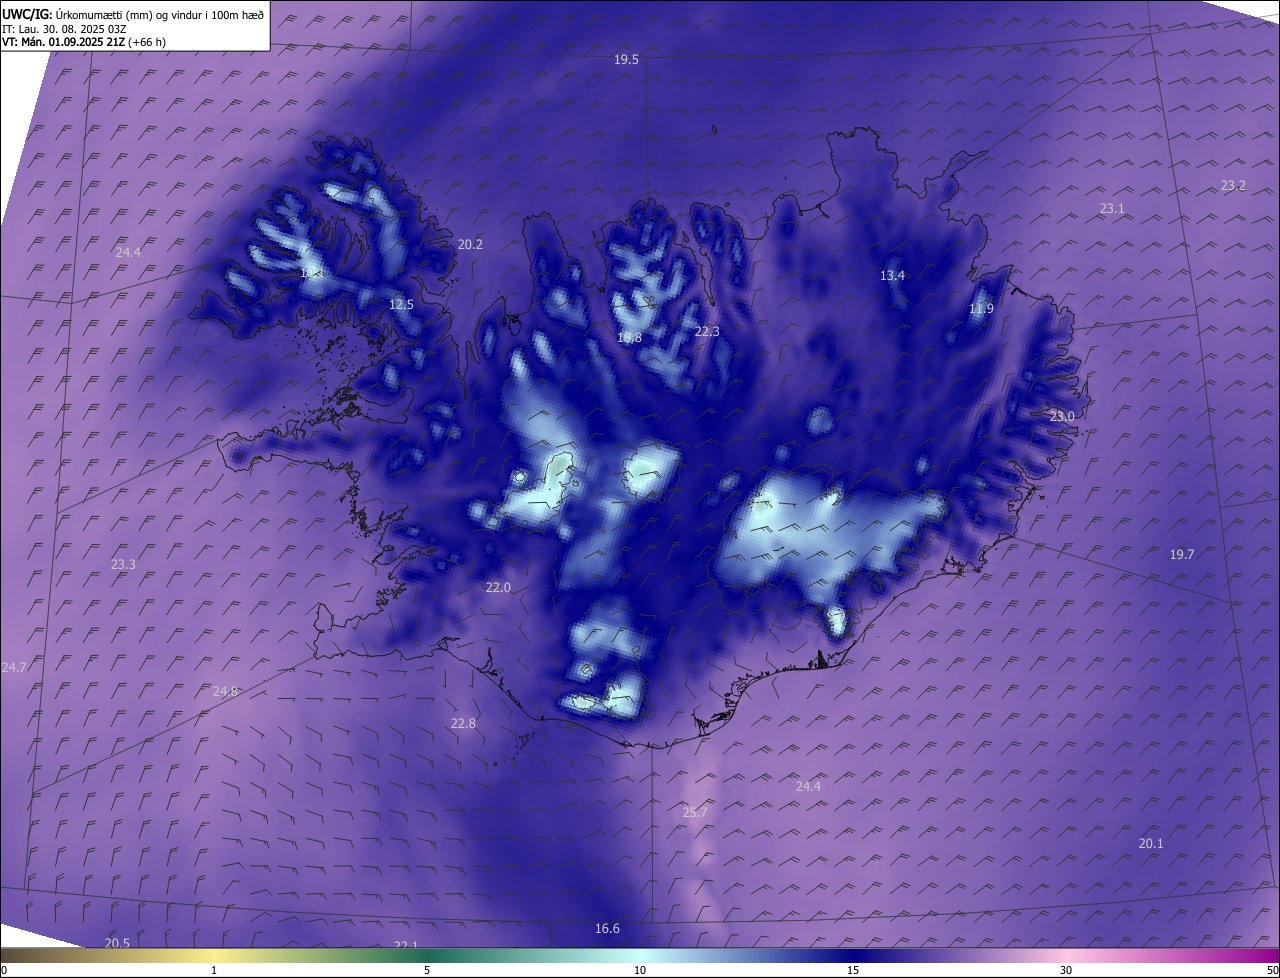Viewport: 1280px width, 978px height.
Task: Click the 11.9 wind value label
Action: pos(981,309)
